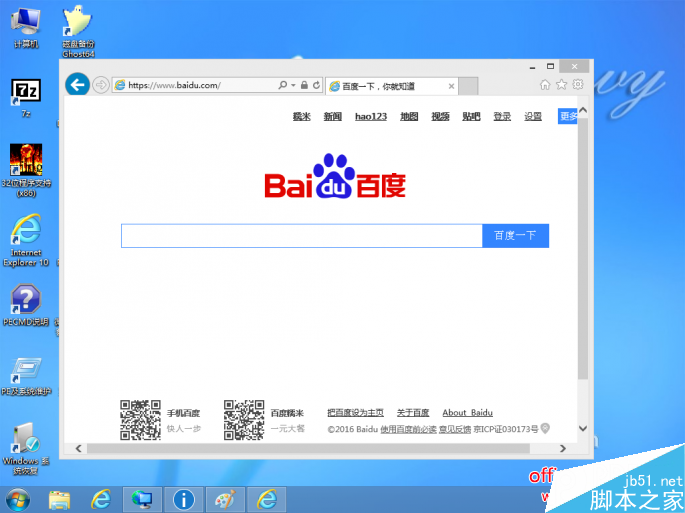Click the 百度一下 search button
The image size is (685, 513).
[515, 236]
